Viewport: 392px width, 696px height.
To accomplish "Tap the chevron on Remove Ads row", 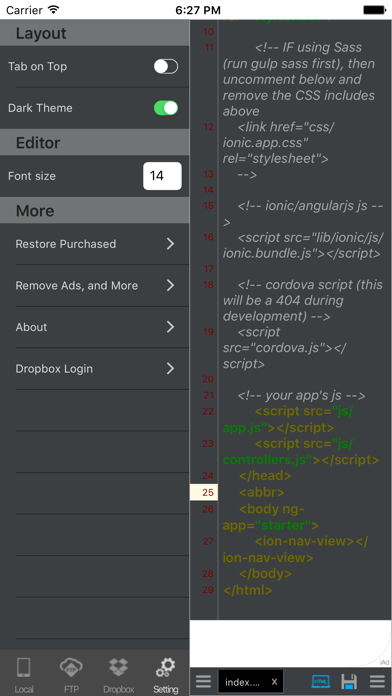I will click(x=170, y=285).
